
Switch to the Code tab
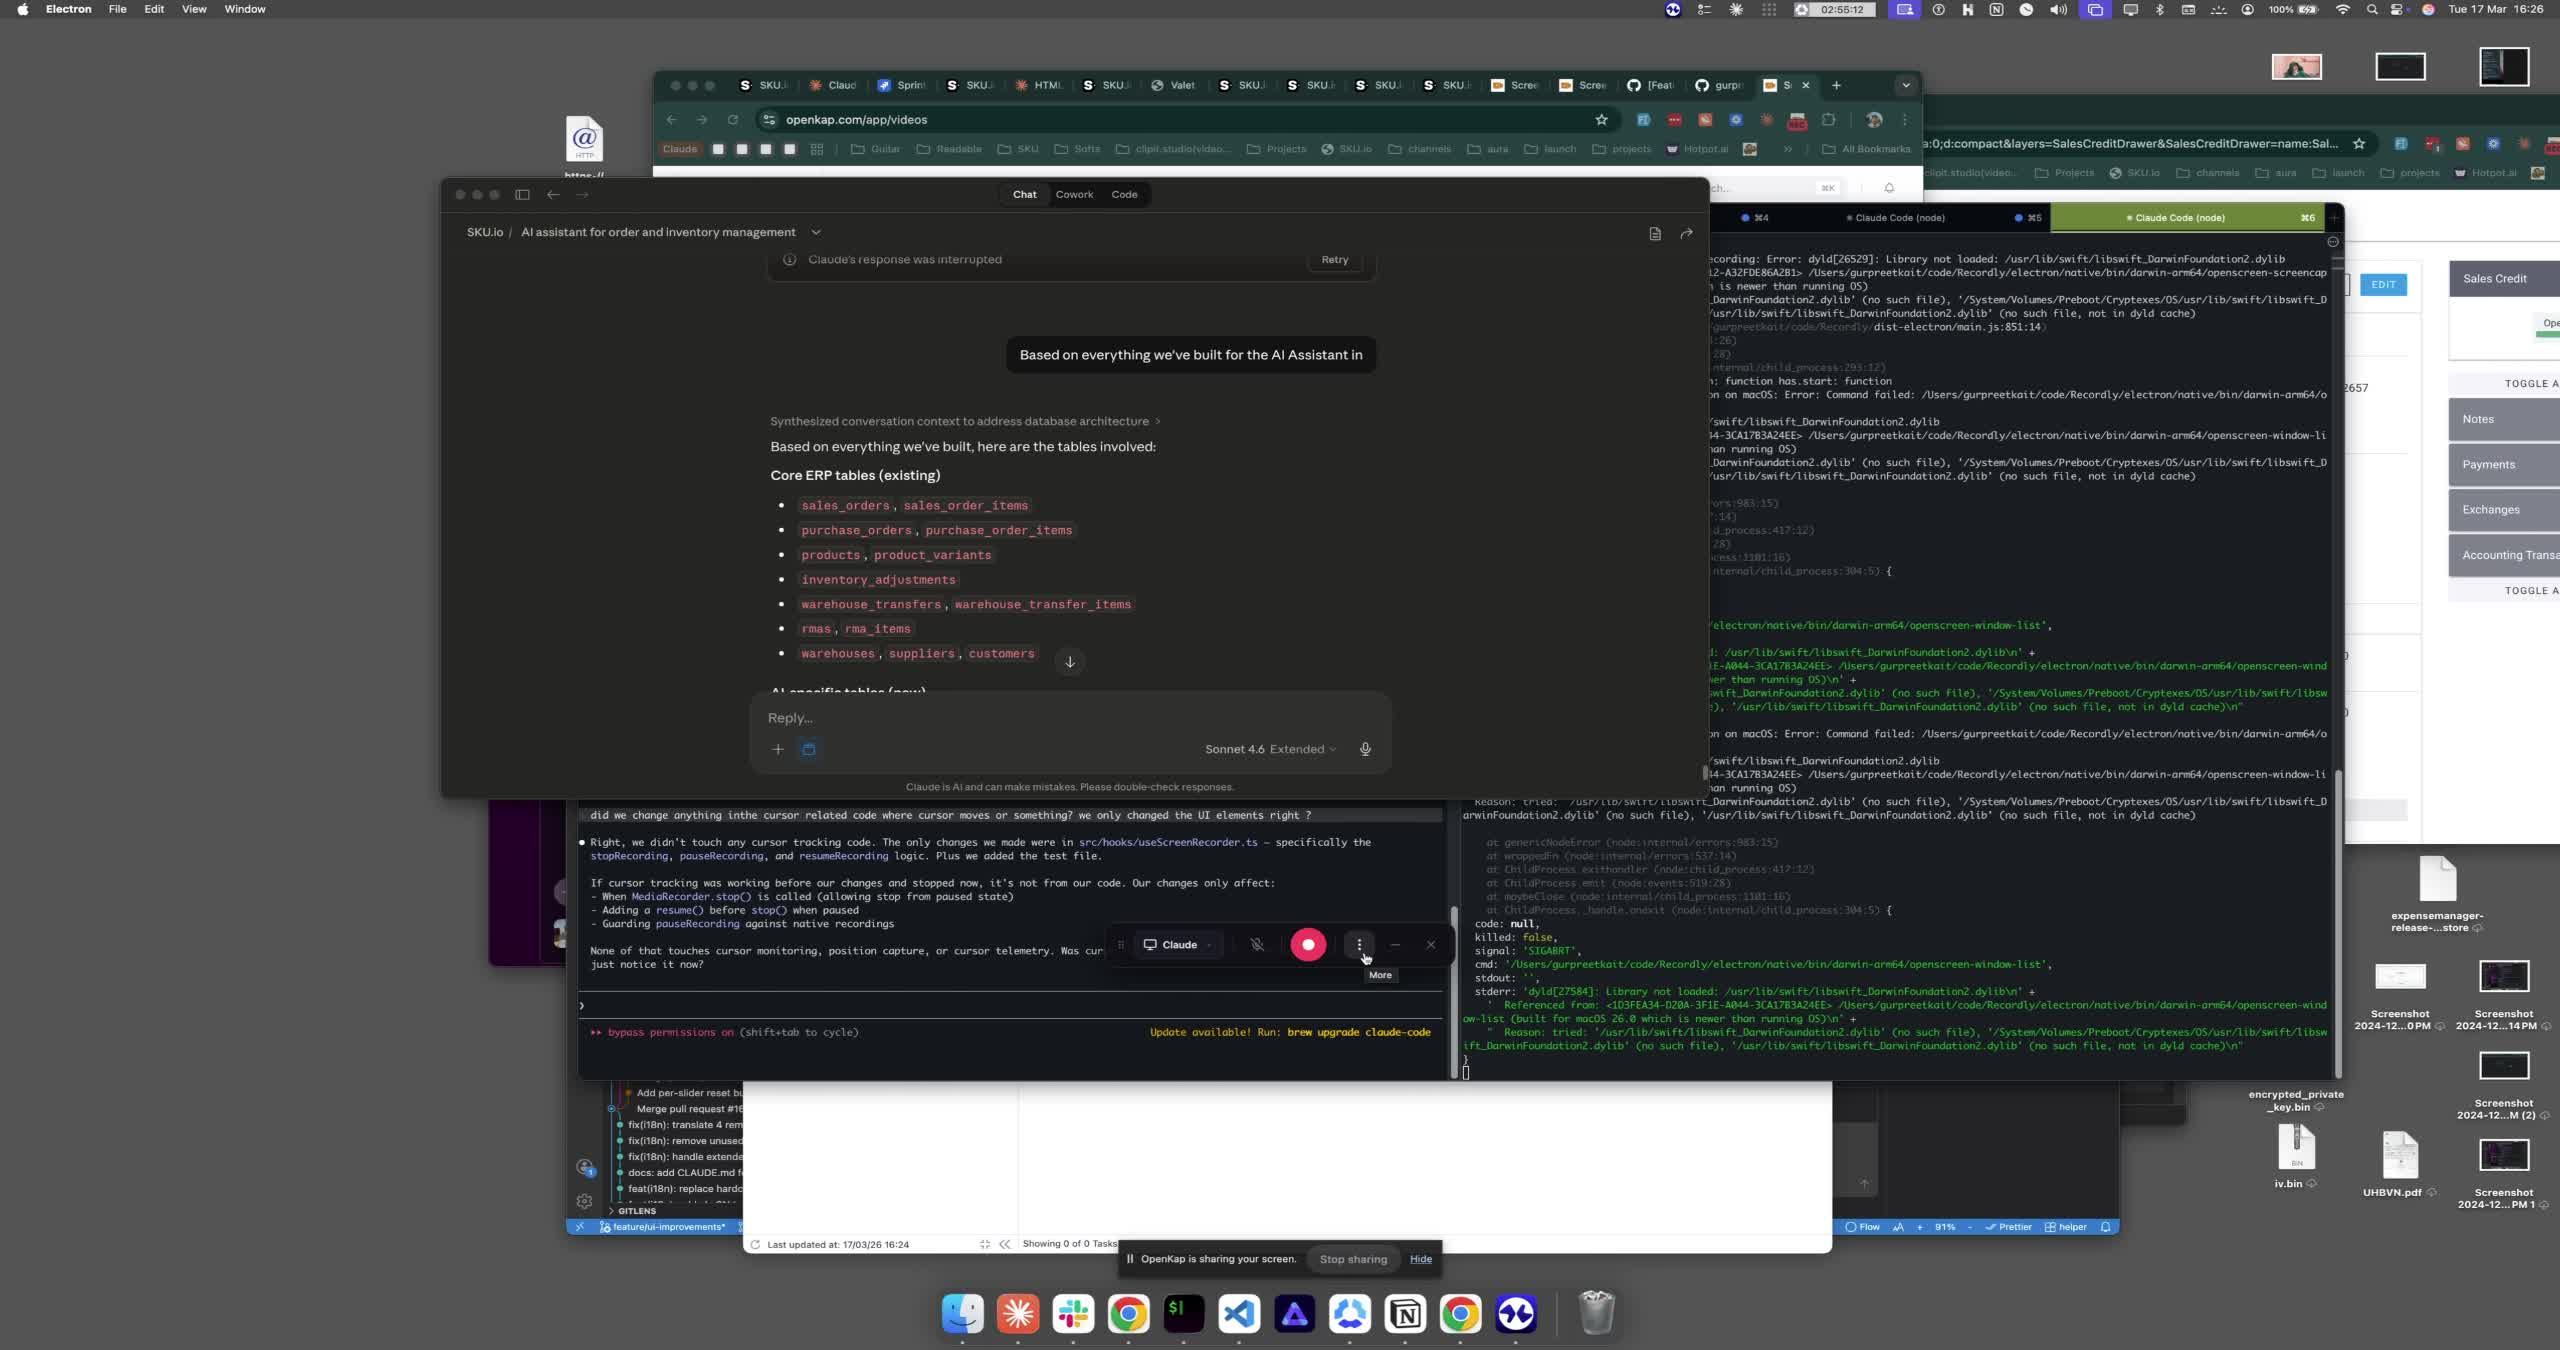point(1124,194)
